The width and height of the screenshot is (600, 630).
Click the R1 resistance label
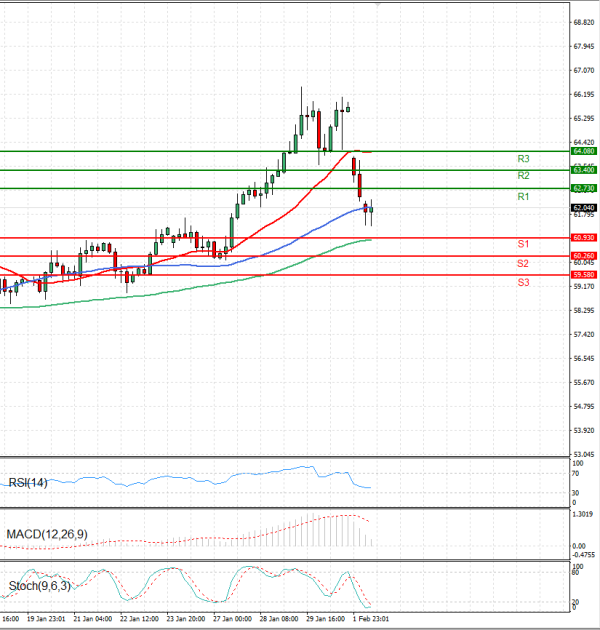[x=523, y=198]
